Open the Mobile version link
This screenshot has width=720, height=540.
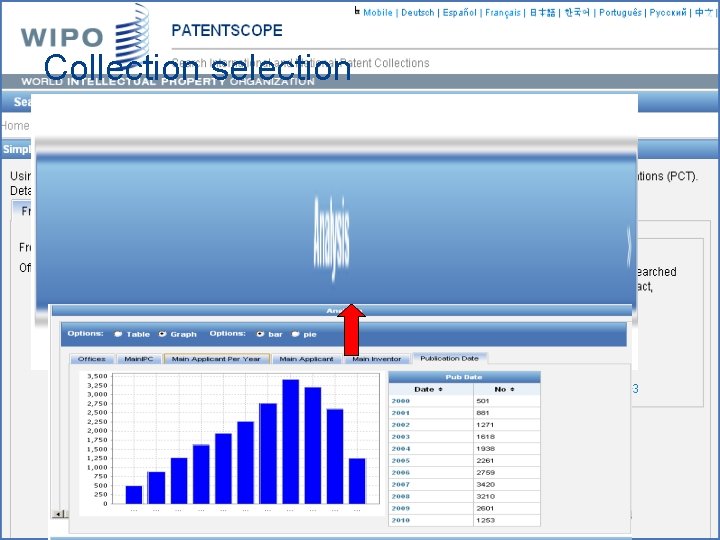377,13
